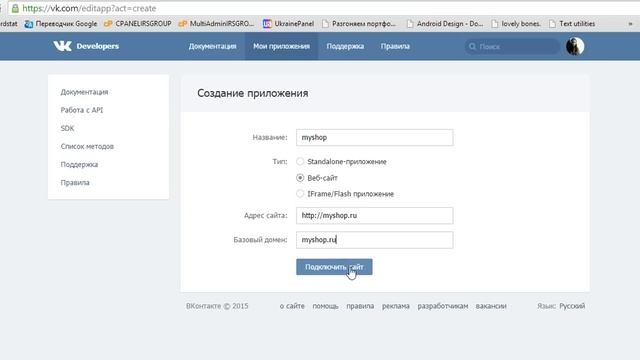The image size is (640, 360).
Task: Click the Создание приложения heading
Action: 253,93
